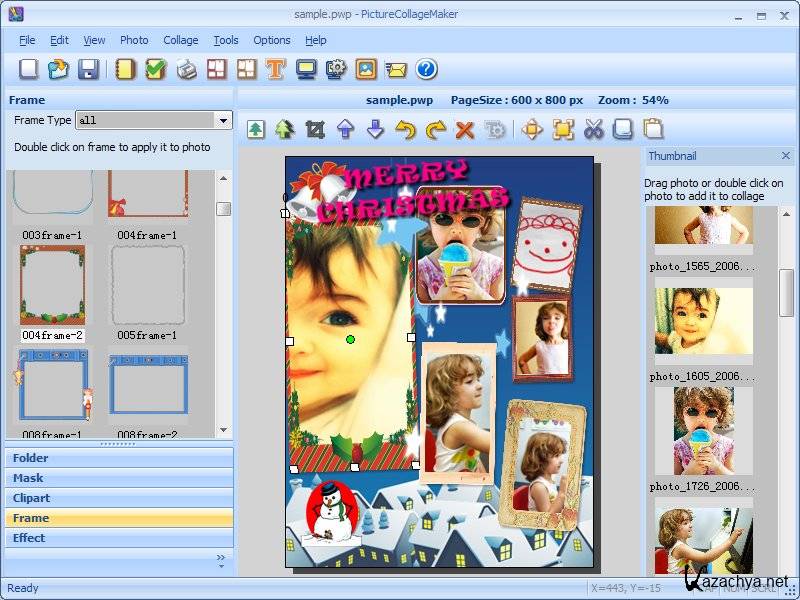800x600 pixels.
Task: Click the scissors Cut icon
Action: click(x=593, y=129)
